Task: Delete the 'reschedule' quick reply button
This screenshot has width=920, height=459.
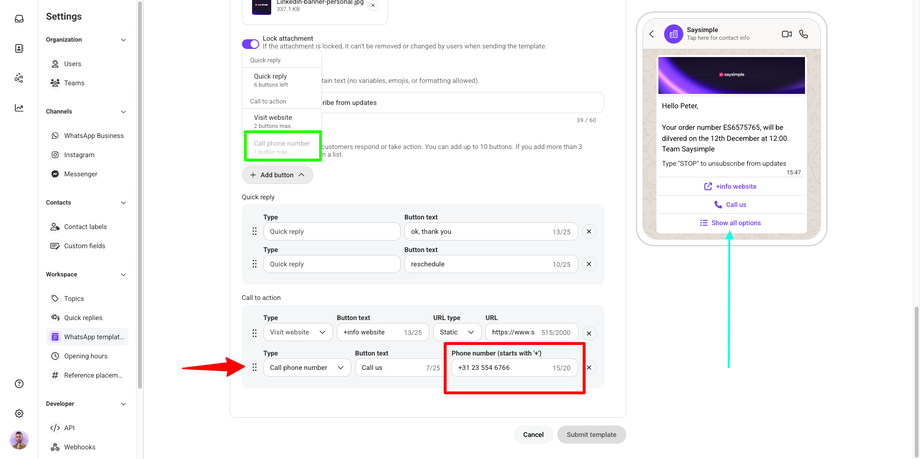Action: 589,264
